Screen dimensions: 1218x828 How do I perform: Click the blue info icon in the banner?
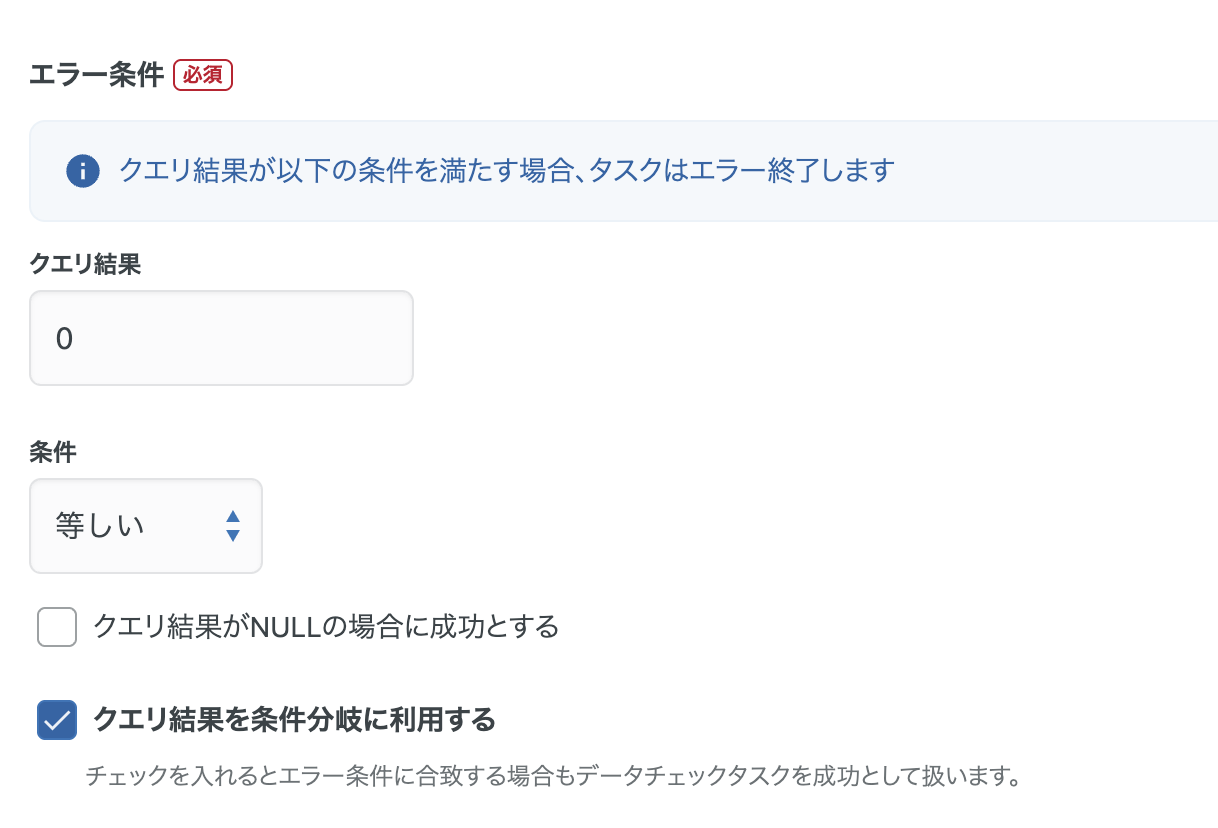tap(82, 170)
